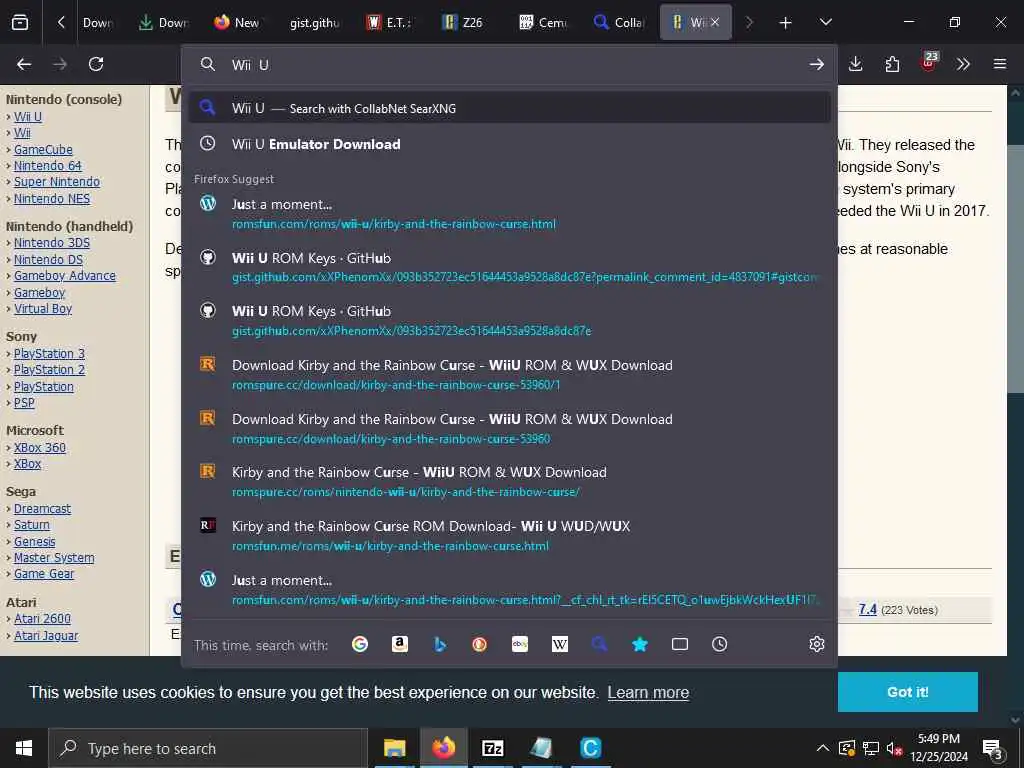Choose Wii U Emulator Download suggestion
The width and height of the screenshot is (1024, 768).
click(509, 144)
